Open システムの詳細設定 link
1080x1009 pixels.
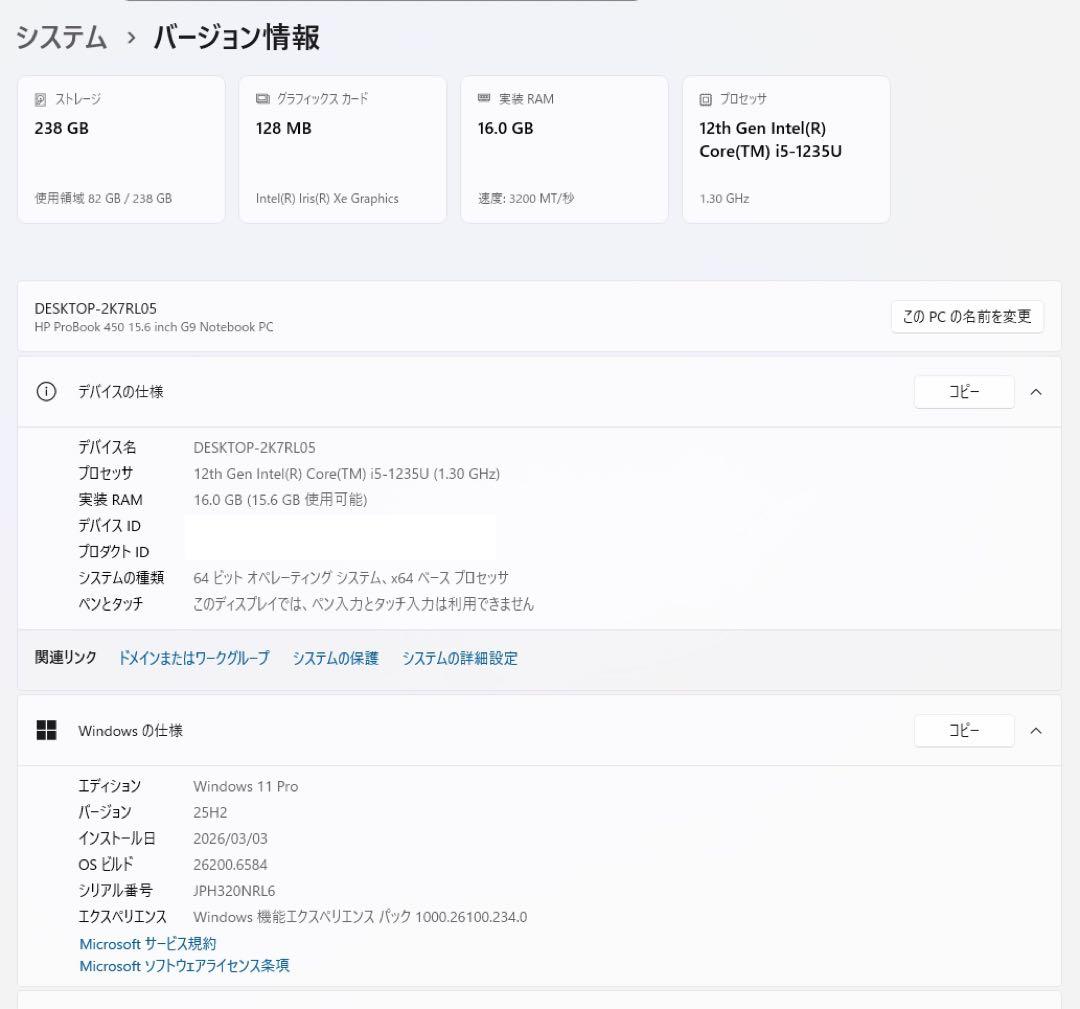click(x=460, y=658)
